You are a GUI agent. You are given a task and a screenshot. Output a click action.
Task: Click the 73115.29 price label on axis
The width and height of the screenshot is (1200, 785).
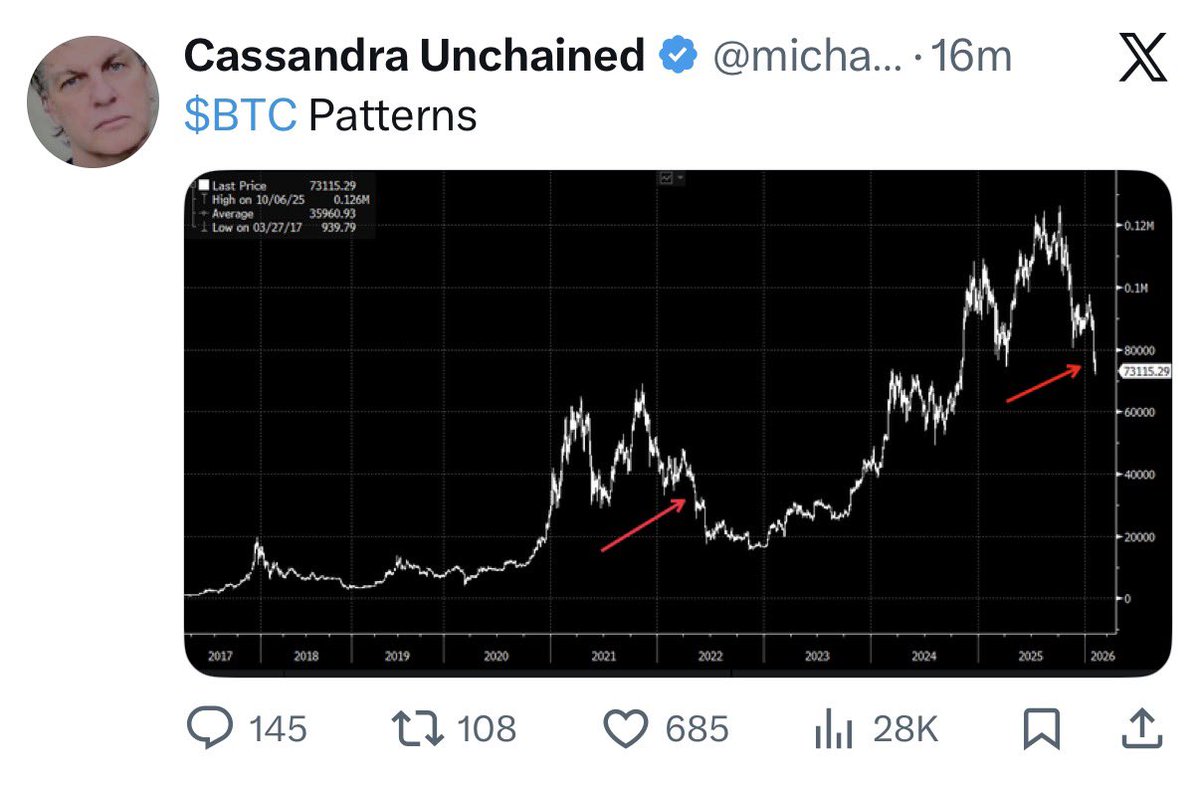tap(1145, 371)
